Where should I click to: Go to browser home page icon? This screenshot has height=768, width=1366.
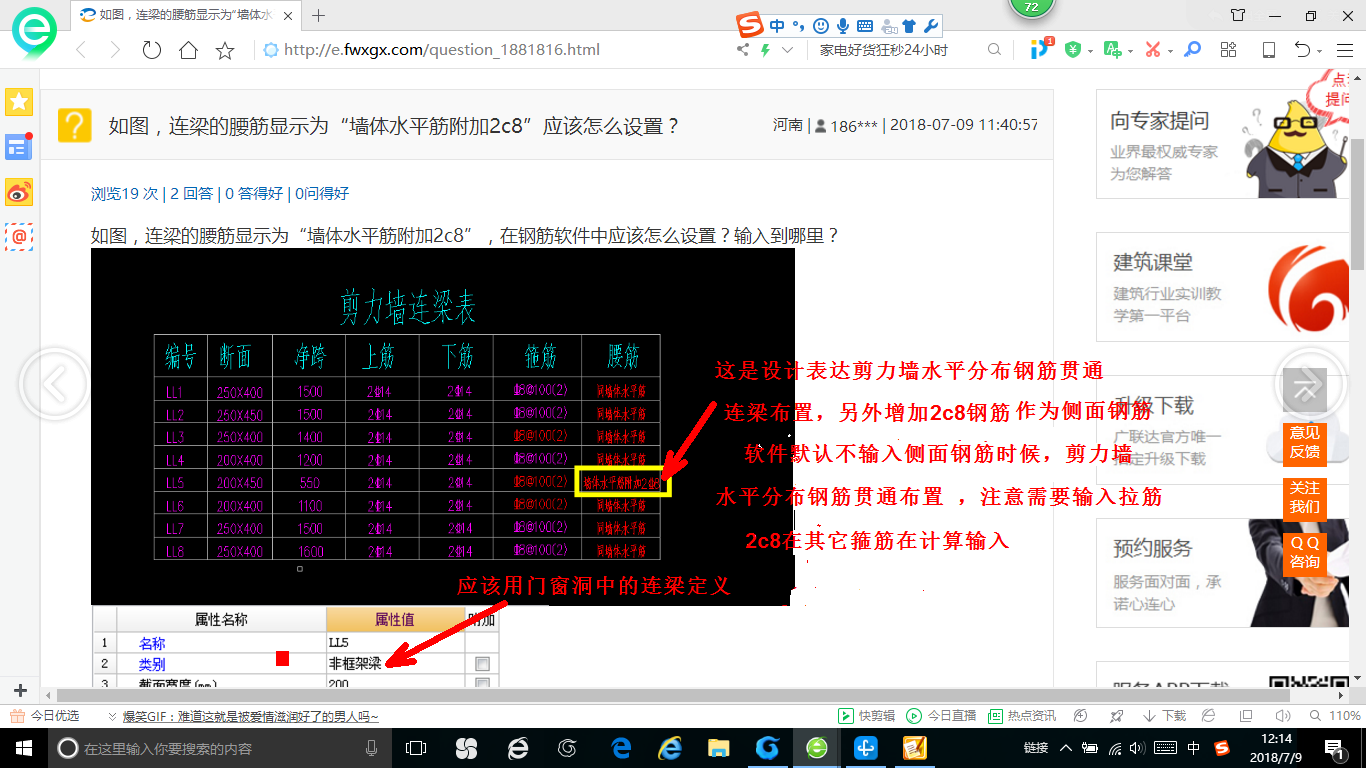(x=188, y=50)
